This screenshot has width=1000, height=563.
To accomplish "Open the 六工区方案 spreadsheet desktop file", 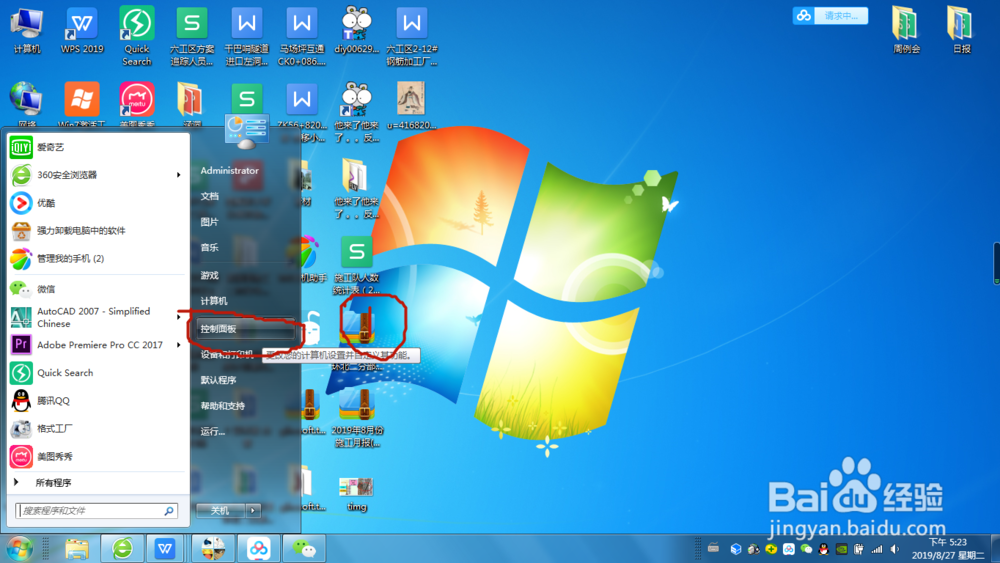I will (x=192, y=36).
